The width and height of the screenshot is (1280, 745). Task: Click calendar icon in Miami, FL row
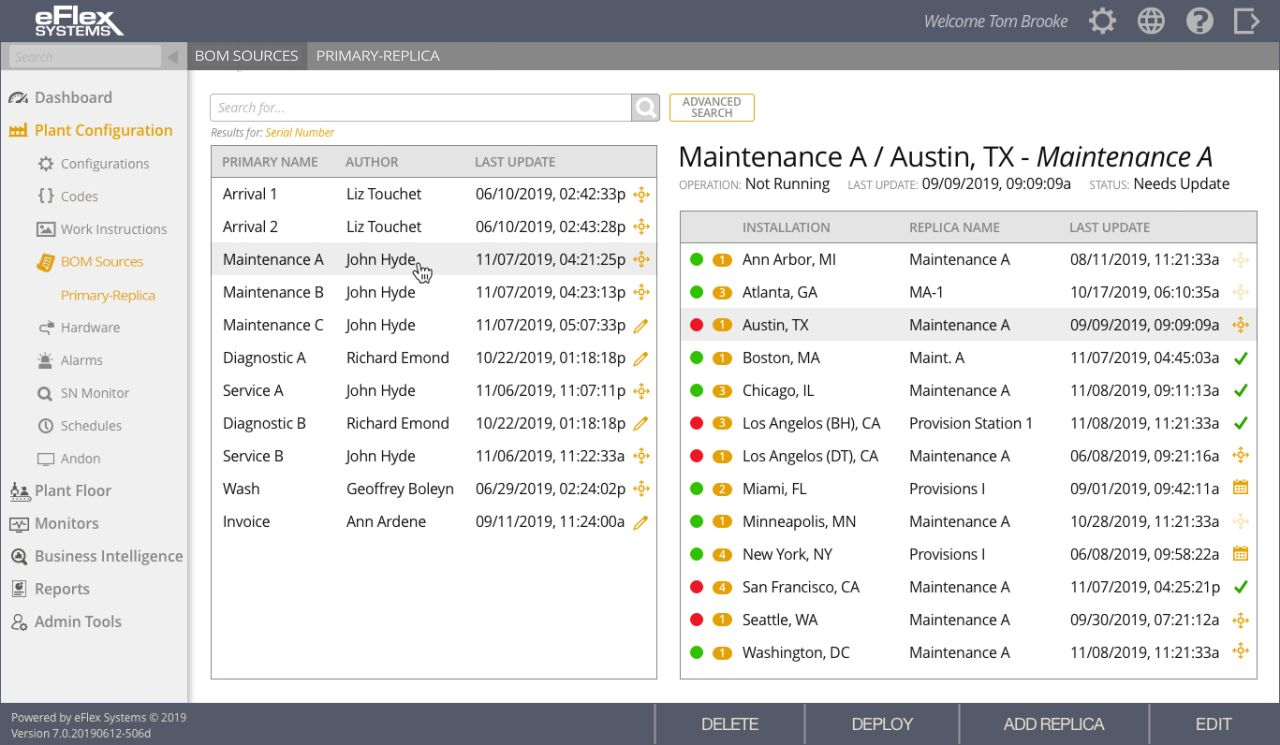click(x=1240, y=489)
